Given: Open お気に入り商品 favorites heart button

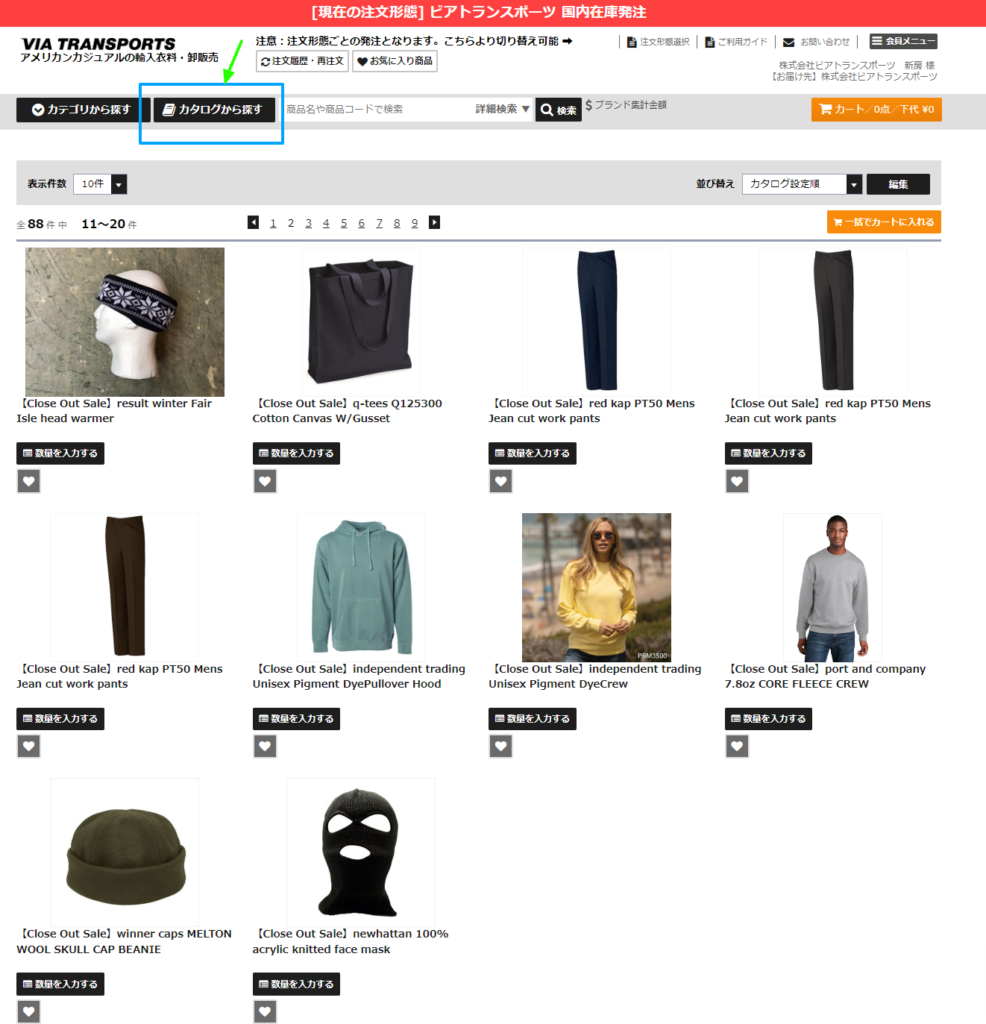Looking at the screenshot, I should (x=394, y=61).
